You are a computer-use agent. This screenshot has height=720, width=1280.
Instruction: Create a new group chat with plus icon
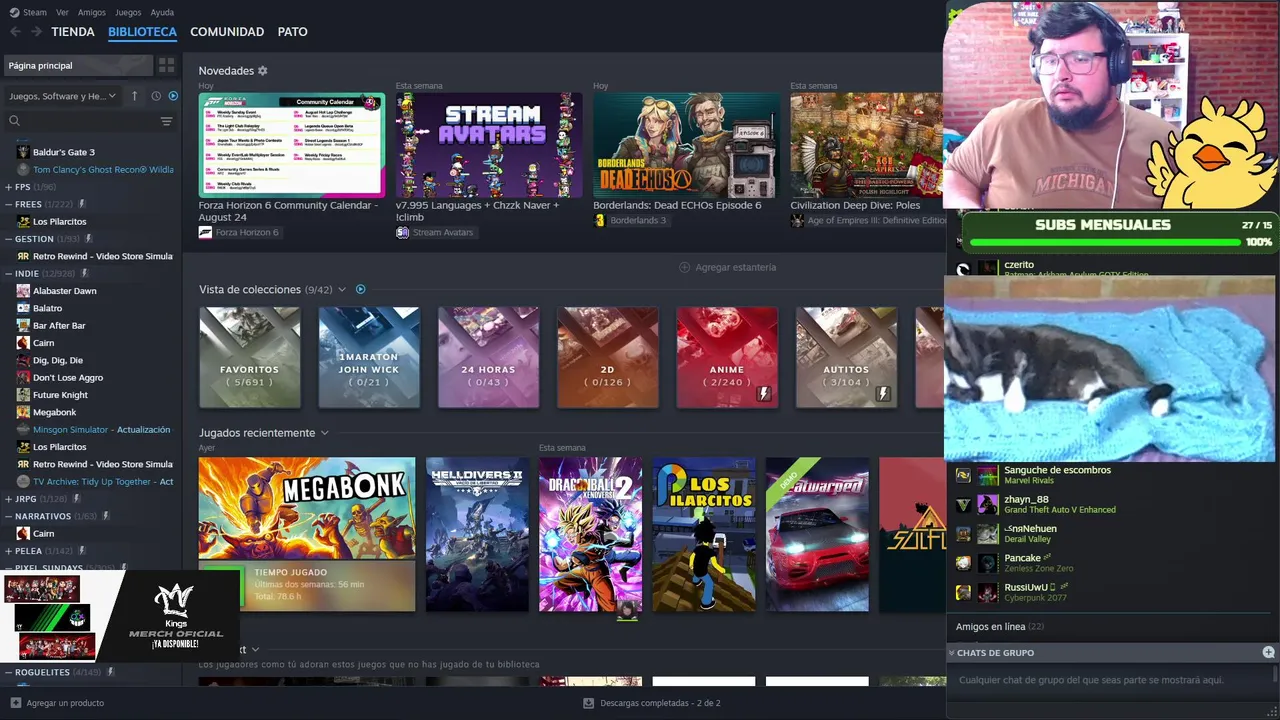click(x=1268, y=652)
